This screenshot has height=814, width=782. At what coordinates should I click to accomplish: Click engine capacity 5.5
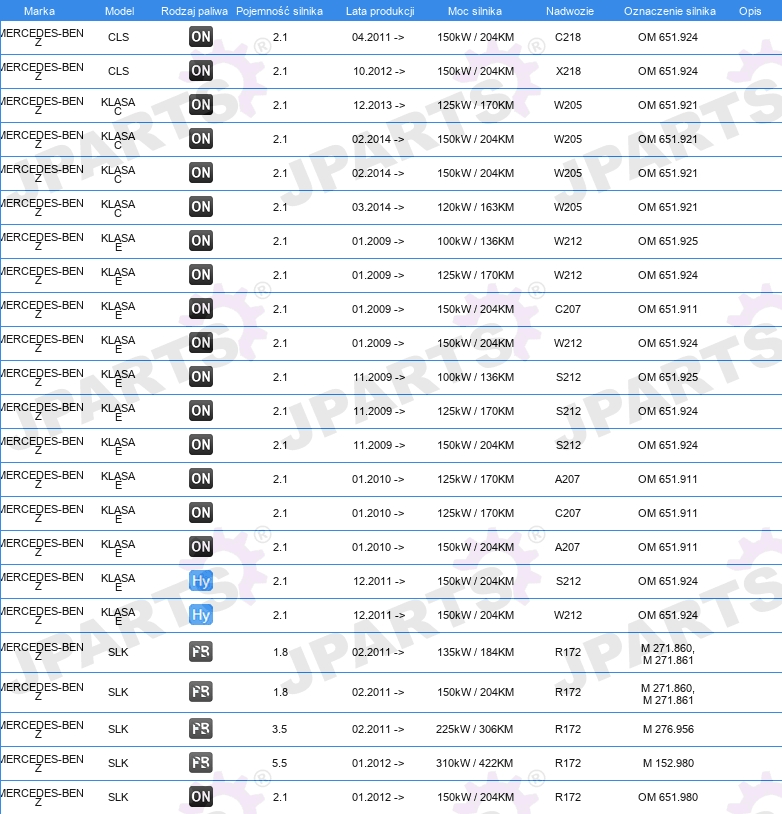pos(279,763)
